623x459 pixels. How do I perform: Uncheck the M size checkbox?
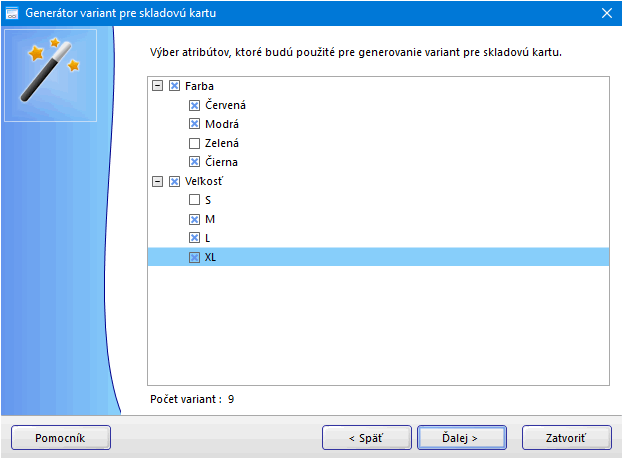pyautogui.click(x=194, y=219)
